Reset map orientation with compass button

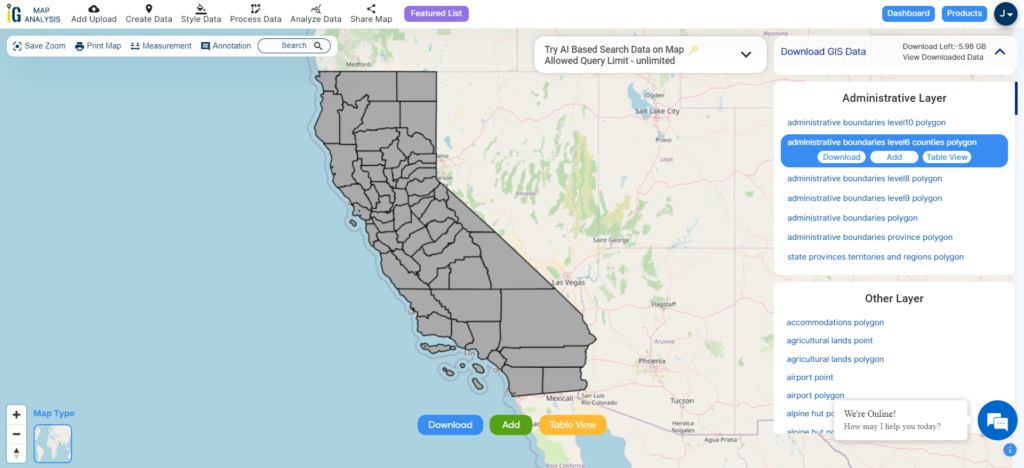(17, 452)
